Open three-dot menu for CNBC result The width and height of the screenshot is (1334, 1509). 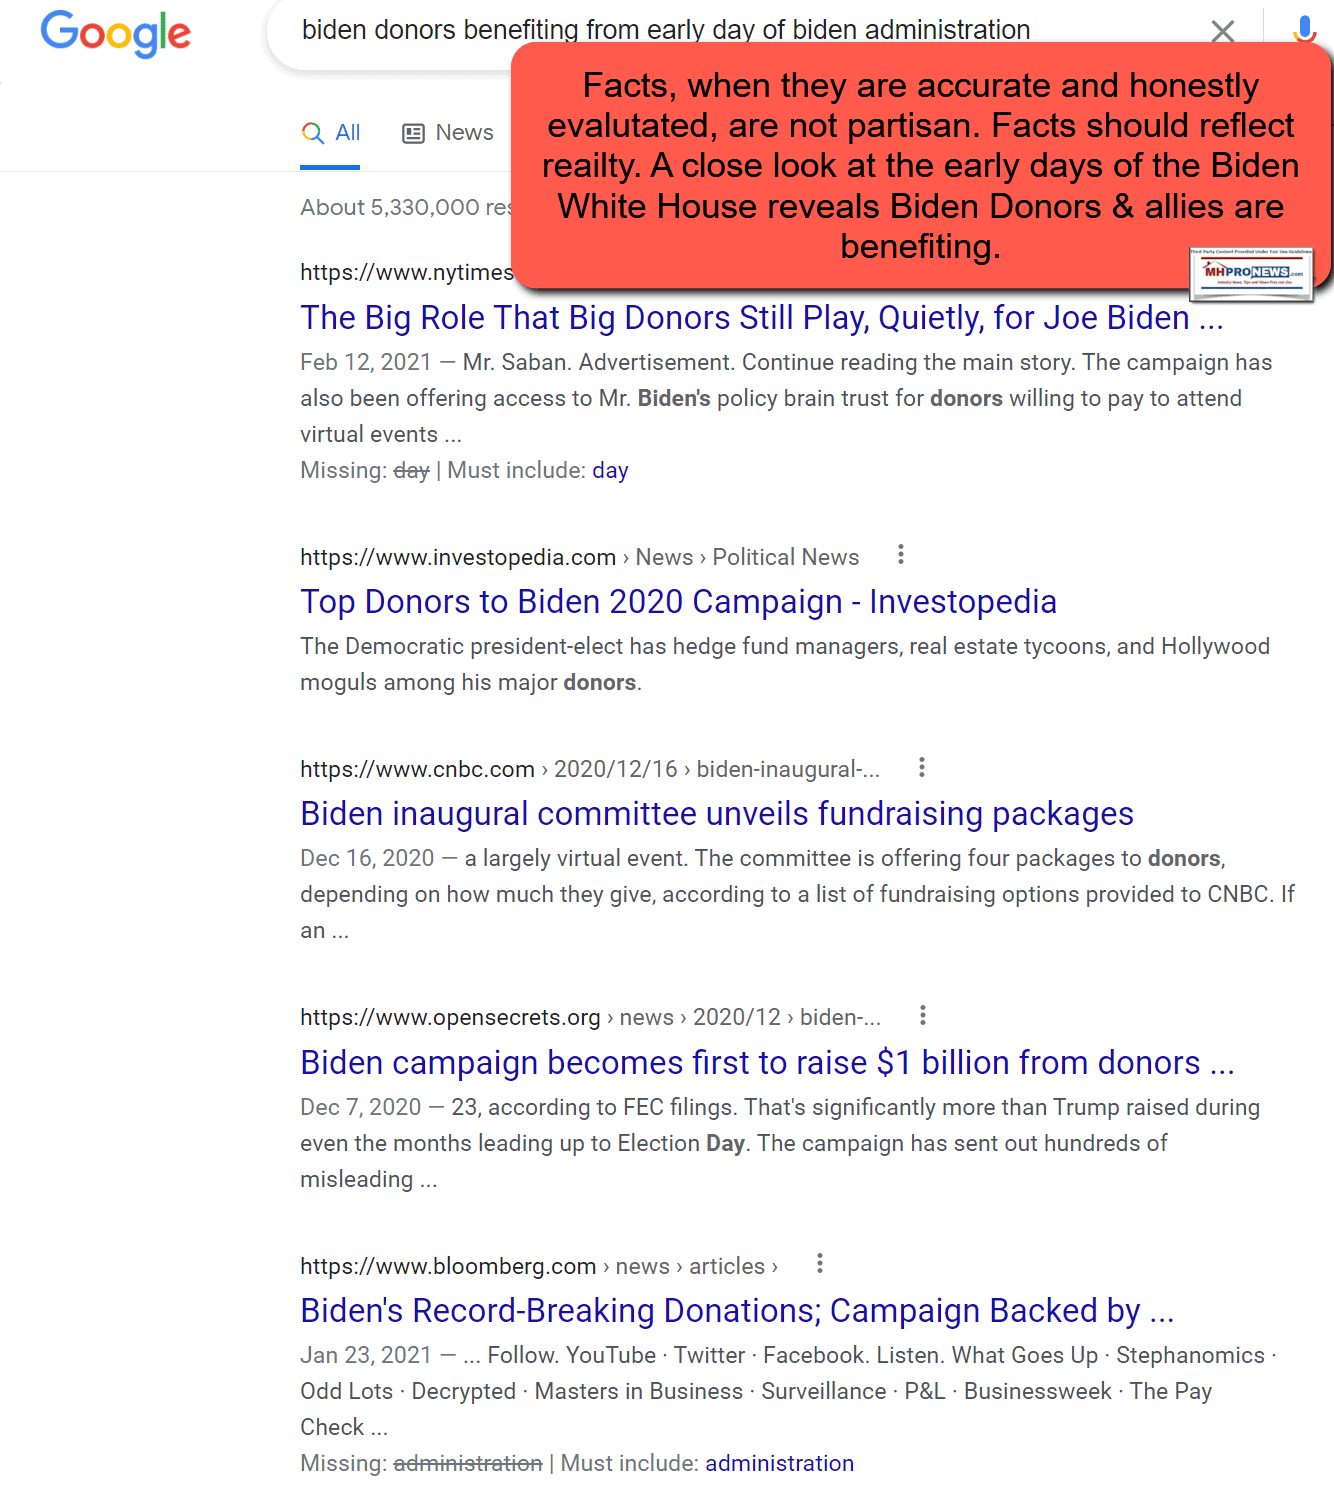(922, 768)
